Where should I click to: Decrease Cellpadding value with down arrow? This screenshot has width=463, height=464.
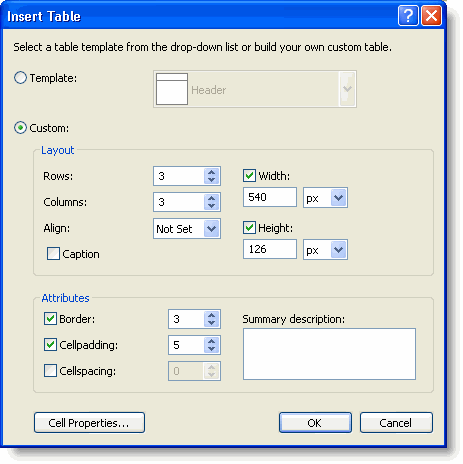[x=211, y=349]
